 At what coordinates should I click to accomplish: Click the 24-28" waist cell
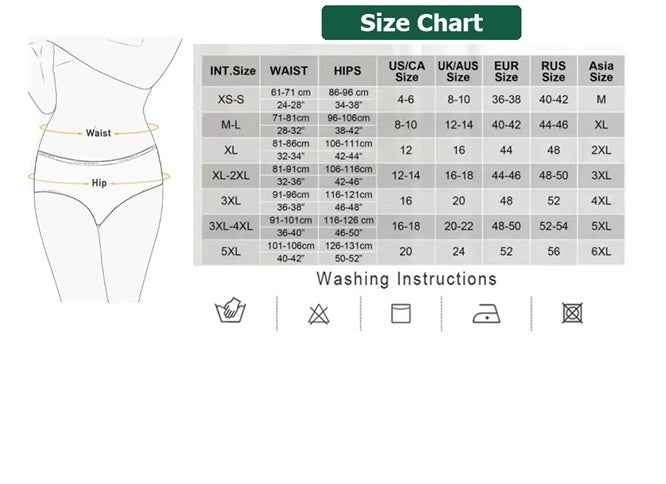click(291, 105)
